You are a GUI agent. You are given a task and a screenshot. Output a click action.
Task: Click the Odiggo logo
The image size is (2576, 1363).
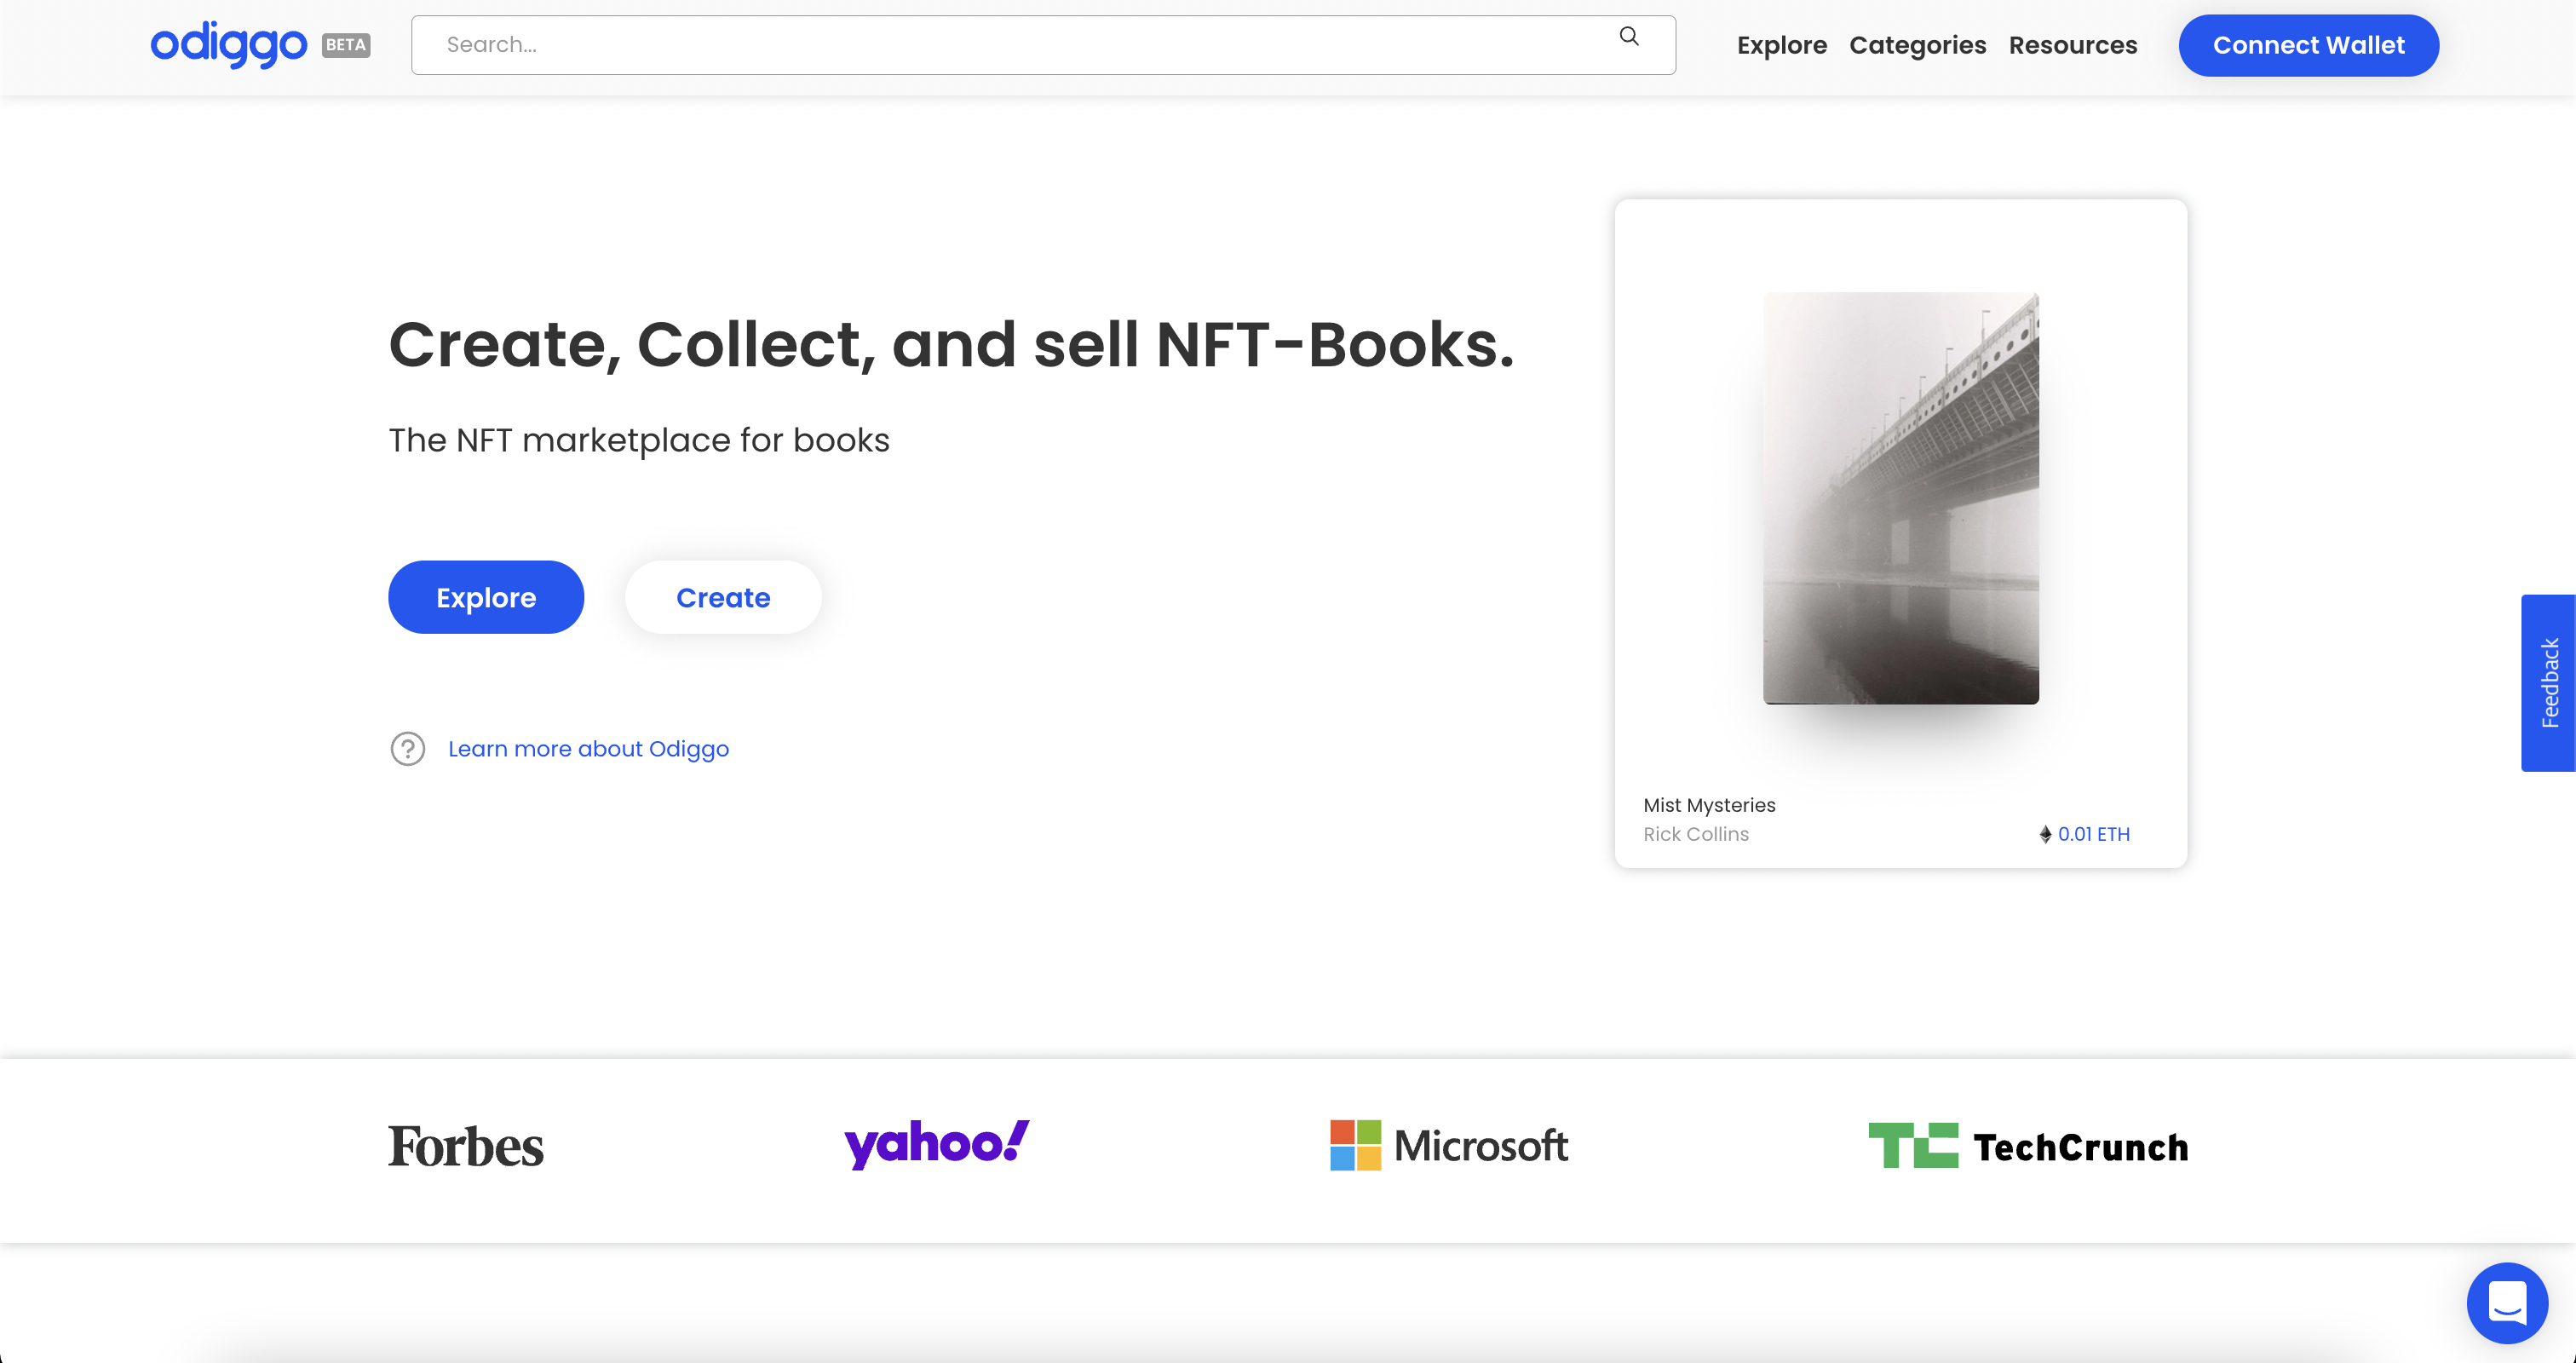(x=228, y=44)
